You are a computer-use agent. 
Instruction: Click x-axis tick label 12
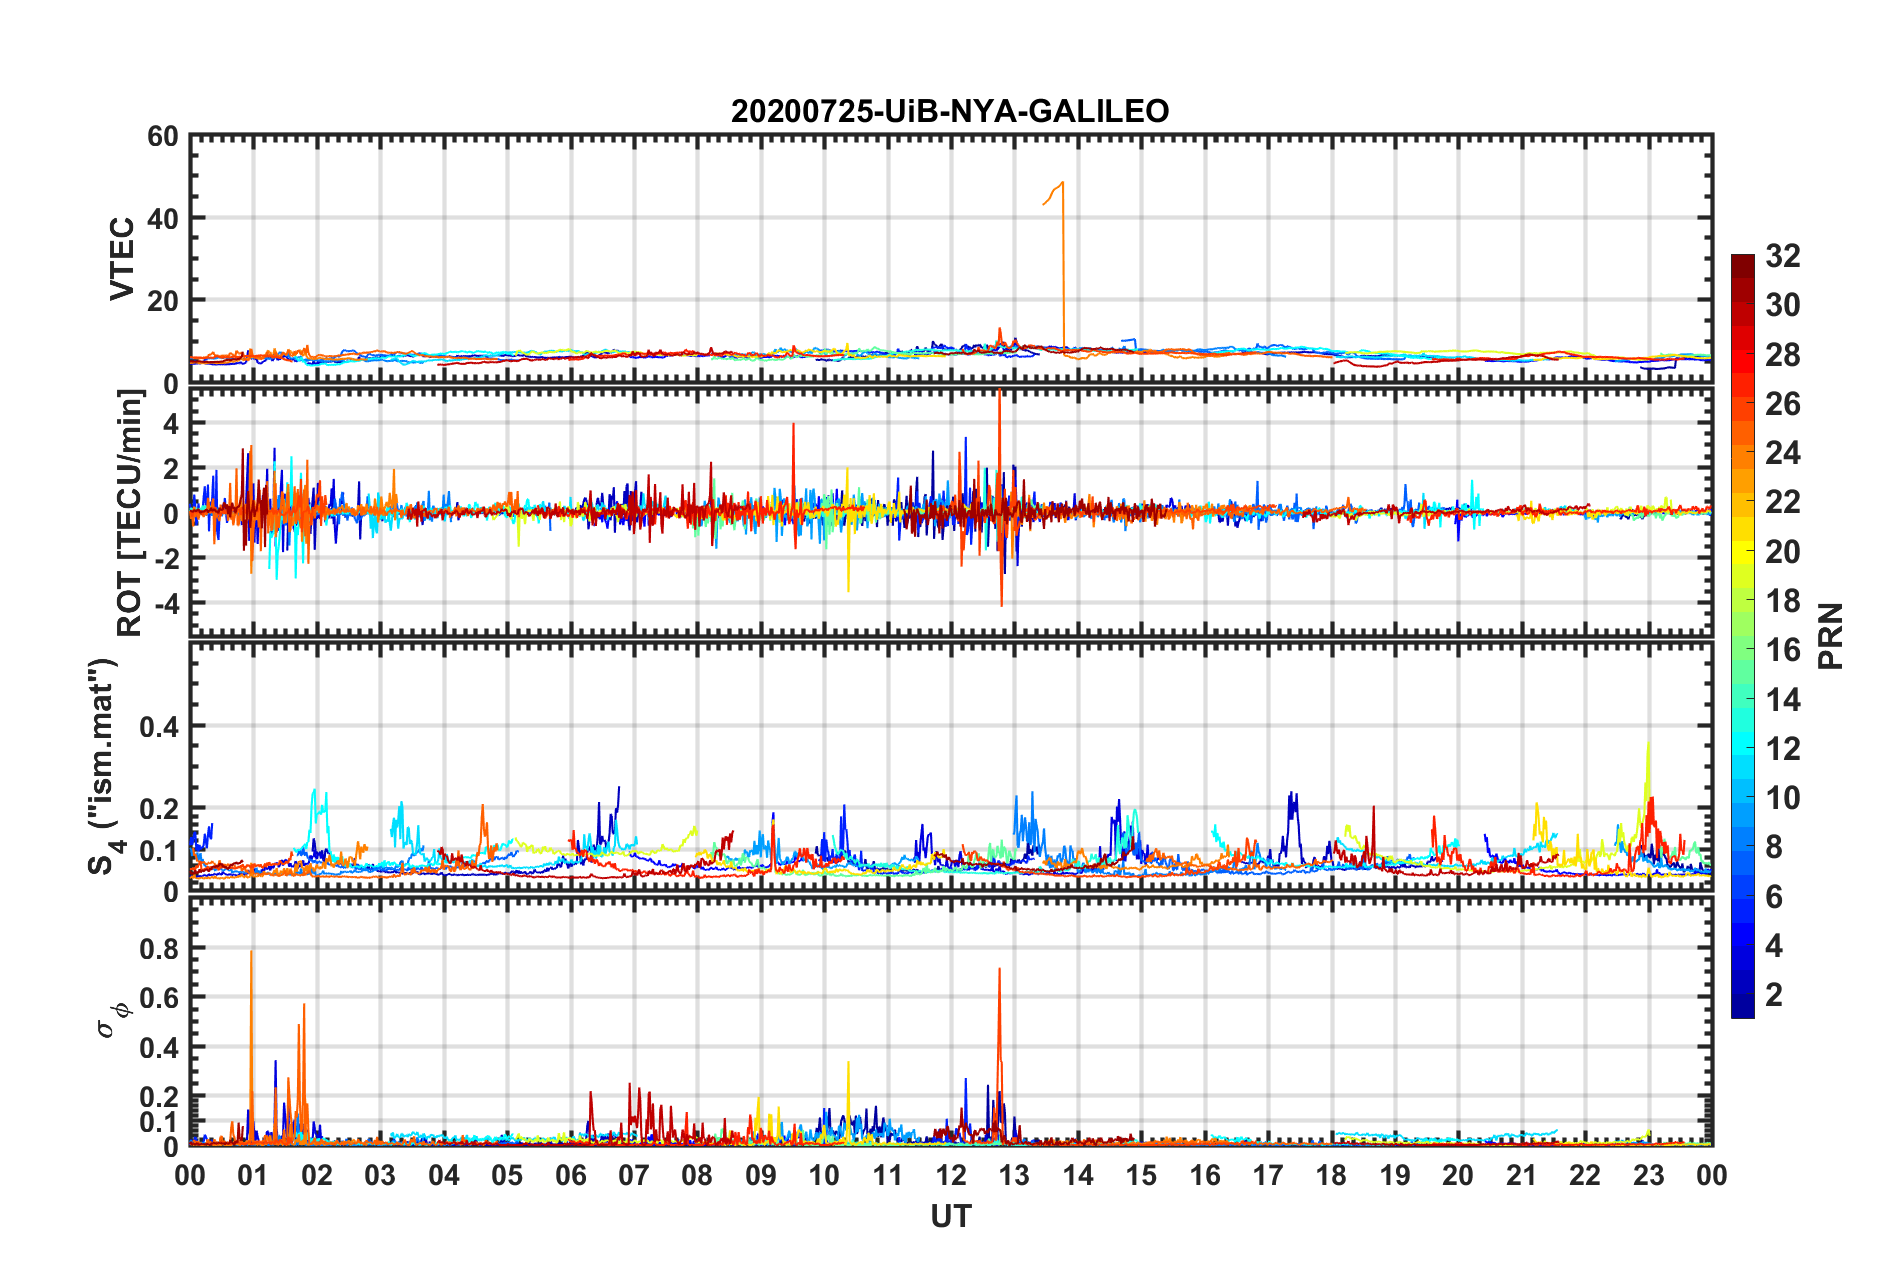950,1175
